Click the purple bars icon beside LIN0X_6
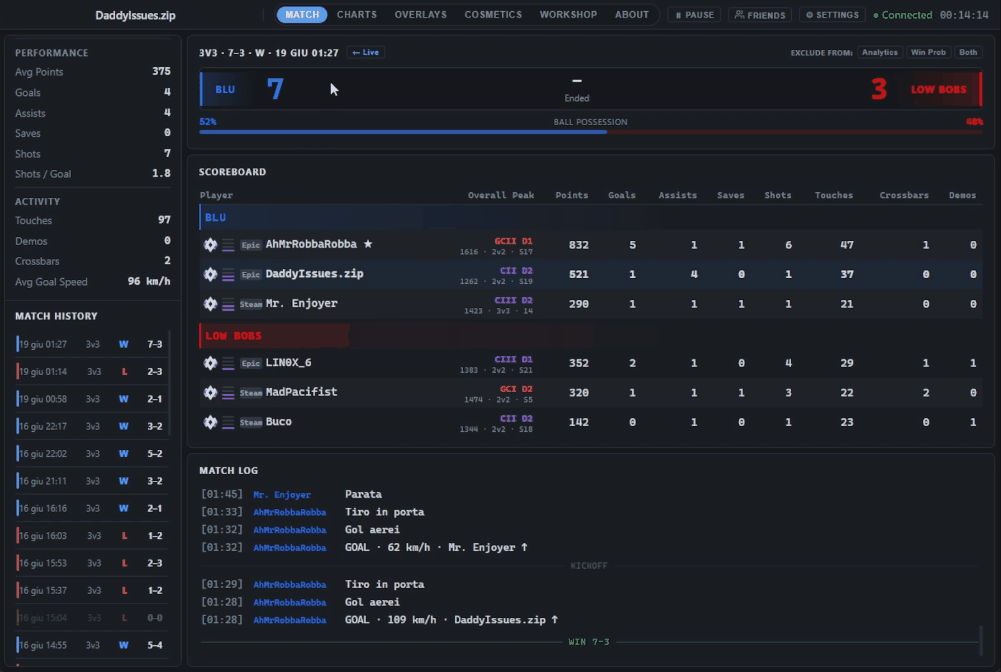The height and width of the screenshot is (672, 1001). [x=228, y=364]
